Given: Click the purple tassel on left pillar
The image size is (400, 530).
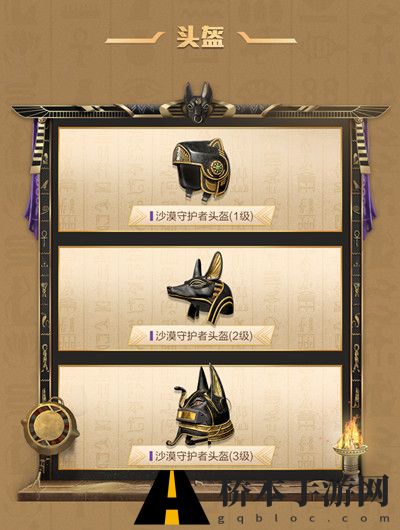Looking at the screenshot, I should click(x=33, y=179).
